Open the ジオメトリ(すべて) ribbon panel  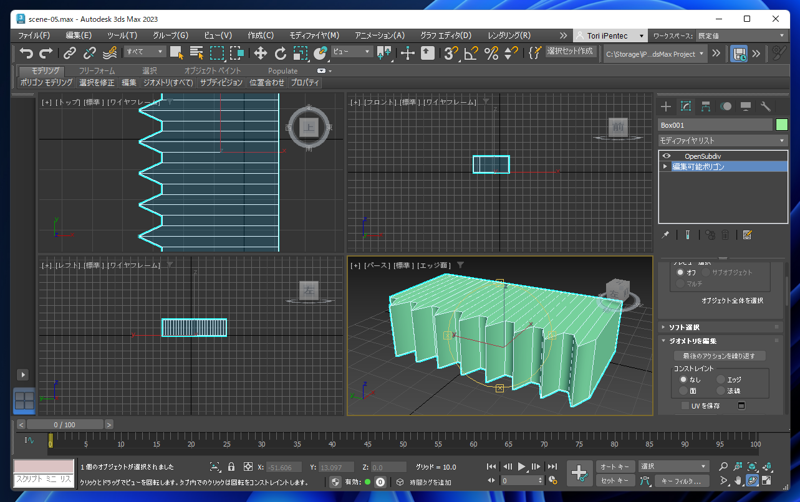click(168, 83)
